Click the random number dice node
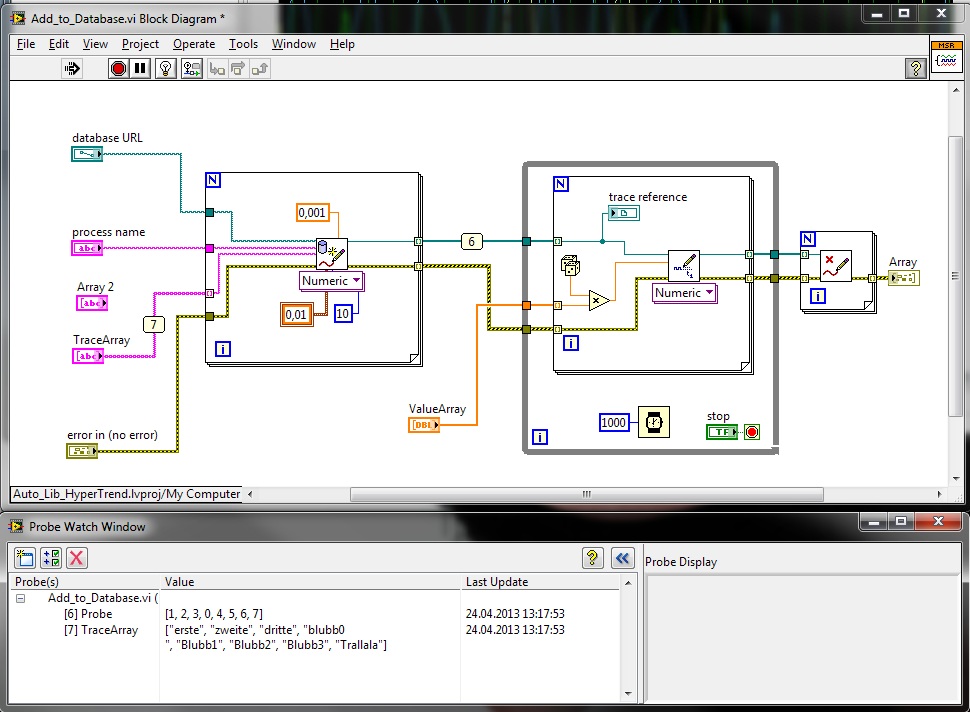The image size is (970, 712). pyautogui.click(x=571, y=268)
